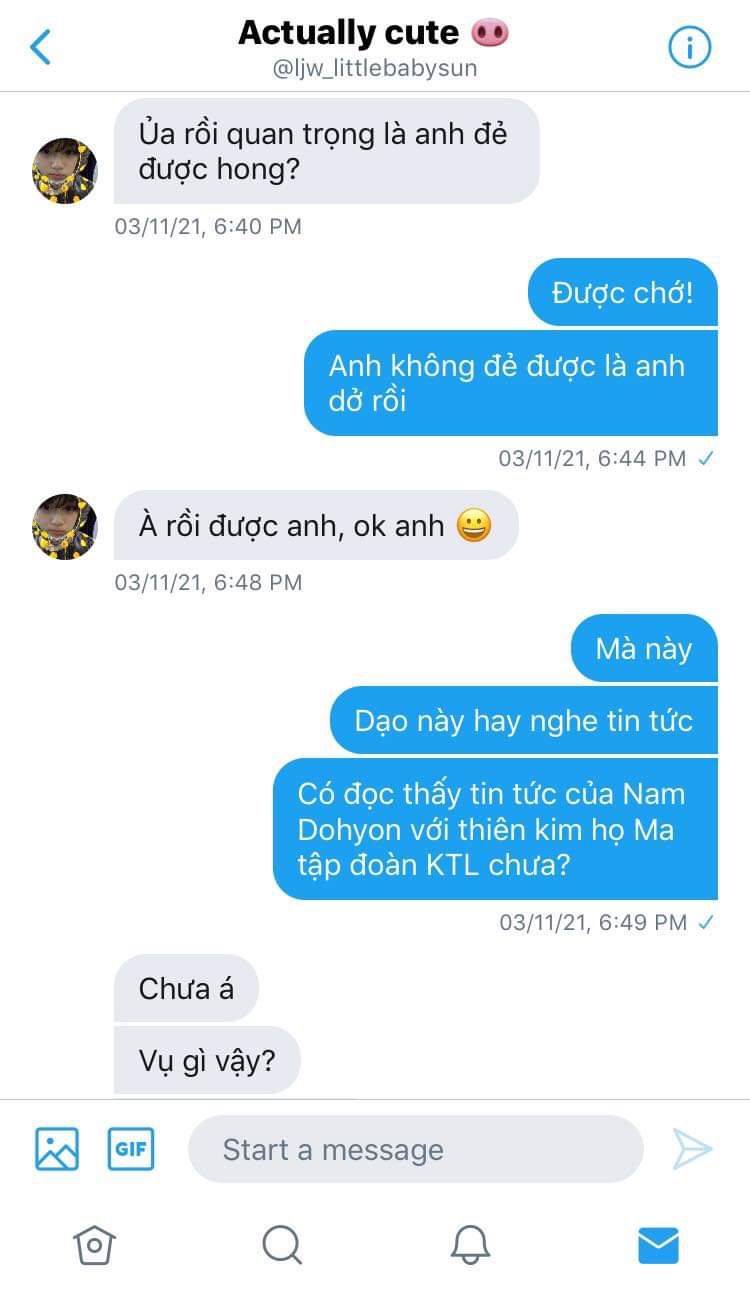Image resolution: width=750 pixels, height=1297 pixels.
Task: Tap the paper plane send icon
Action: (x=692, y=1149)
